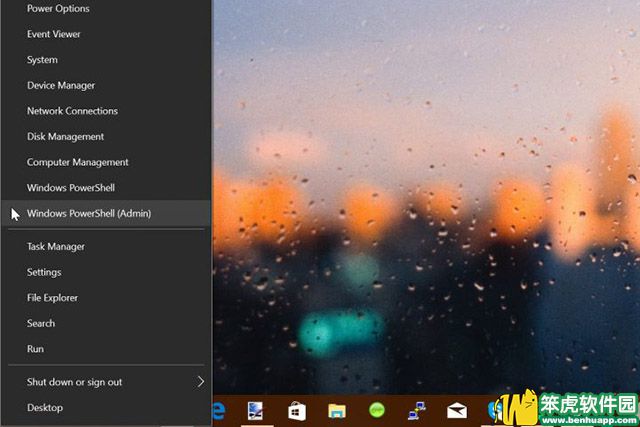This screenshot has height=427, width=640.
Task: Launch Computer Management
Action: tap(106, 162)
